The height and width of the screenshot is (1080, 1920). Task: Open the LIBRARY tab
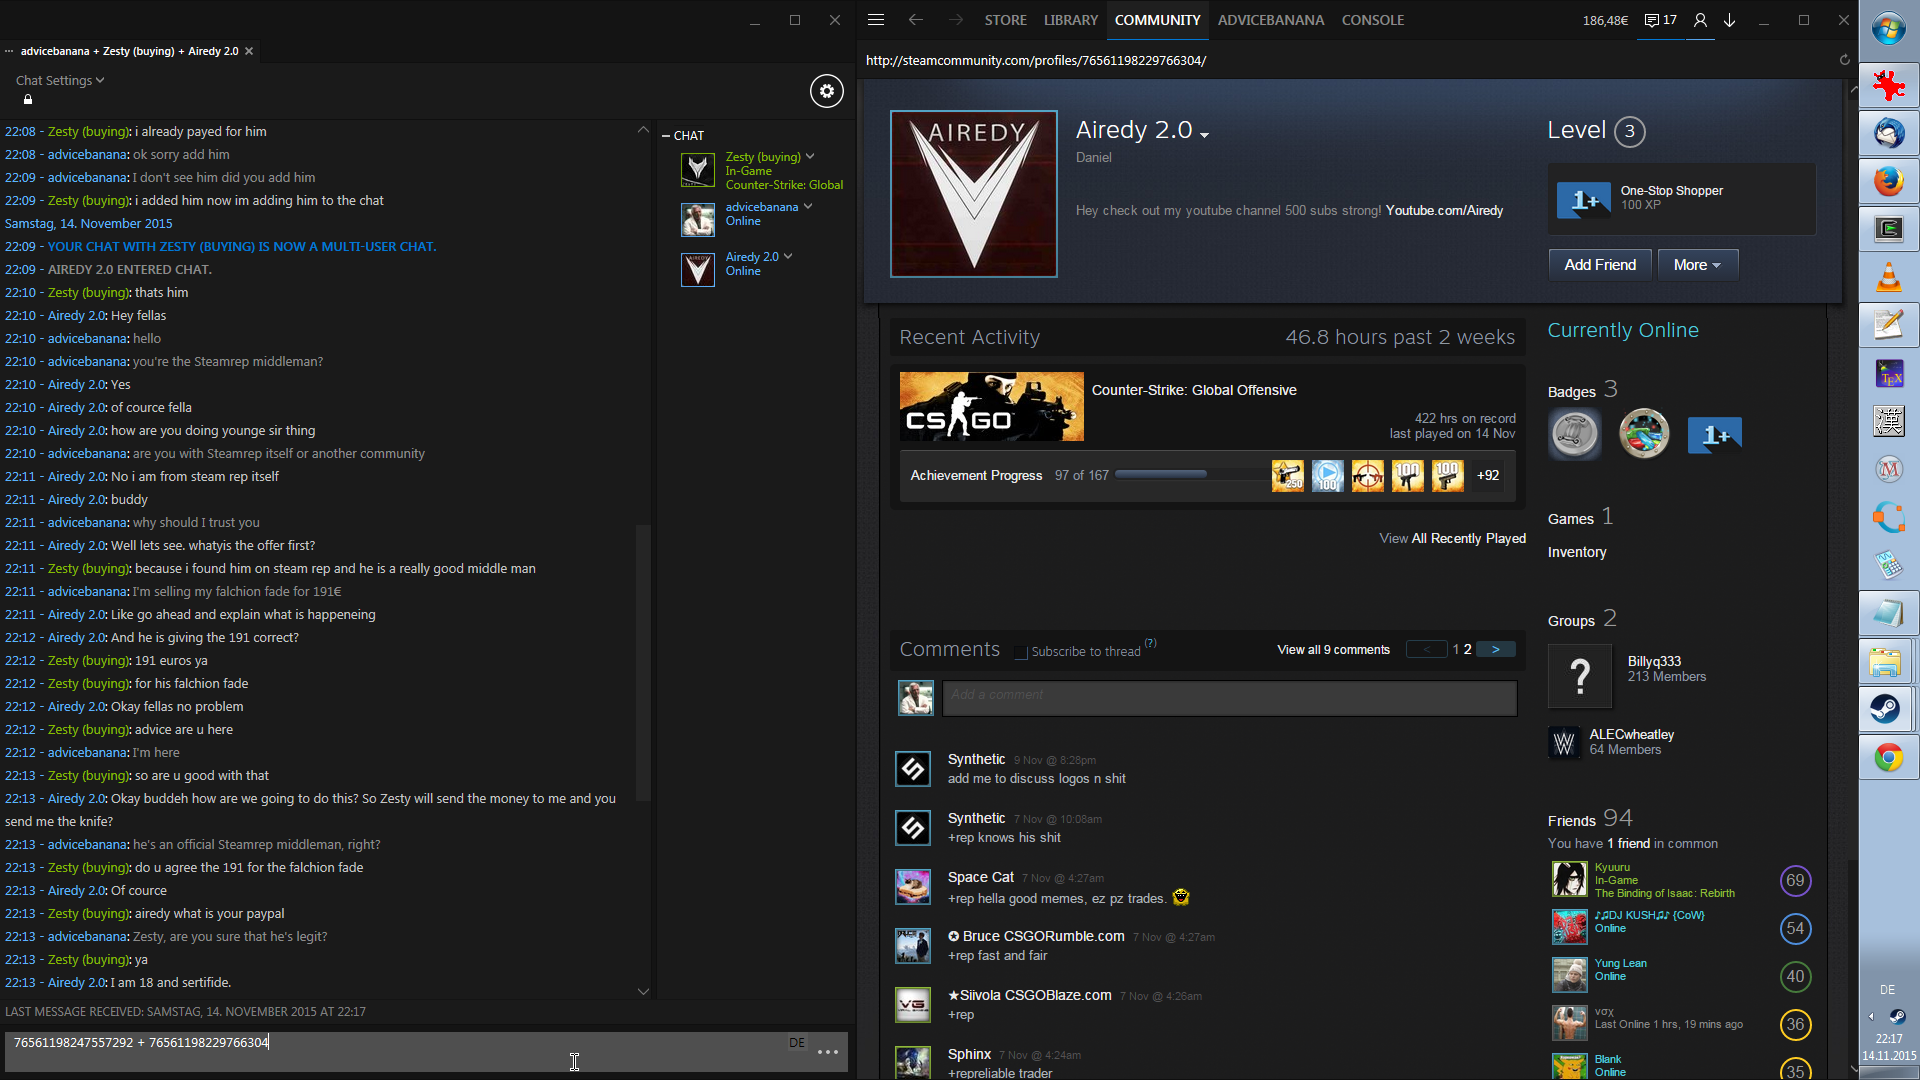pos(1070,20)
